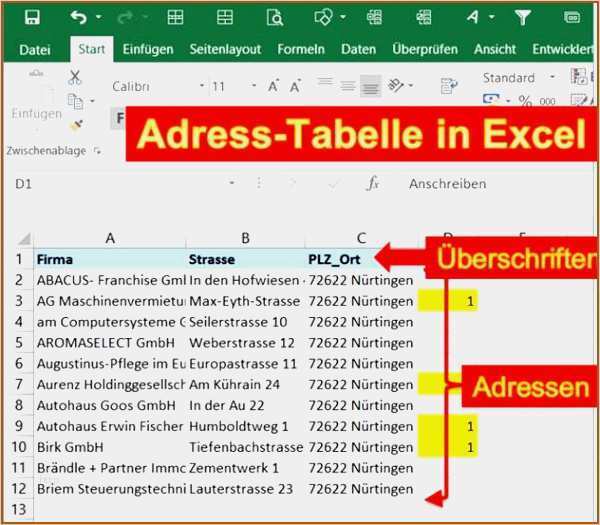Click the thousands separator 000 icon
Image resolution: width=600 pixels, height=525 pixels.
547,101
